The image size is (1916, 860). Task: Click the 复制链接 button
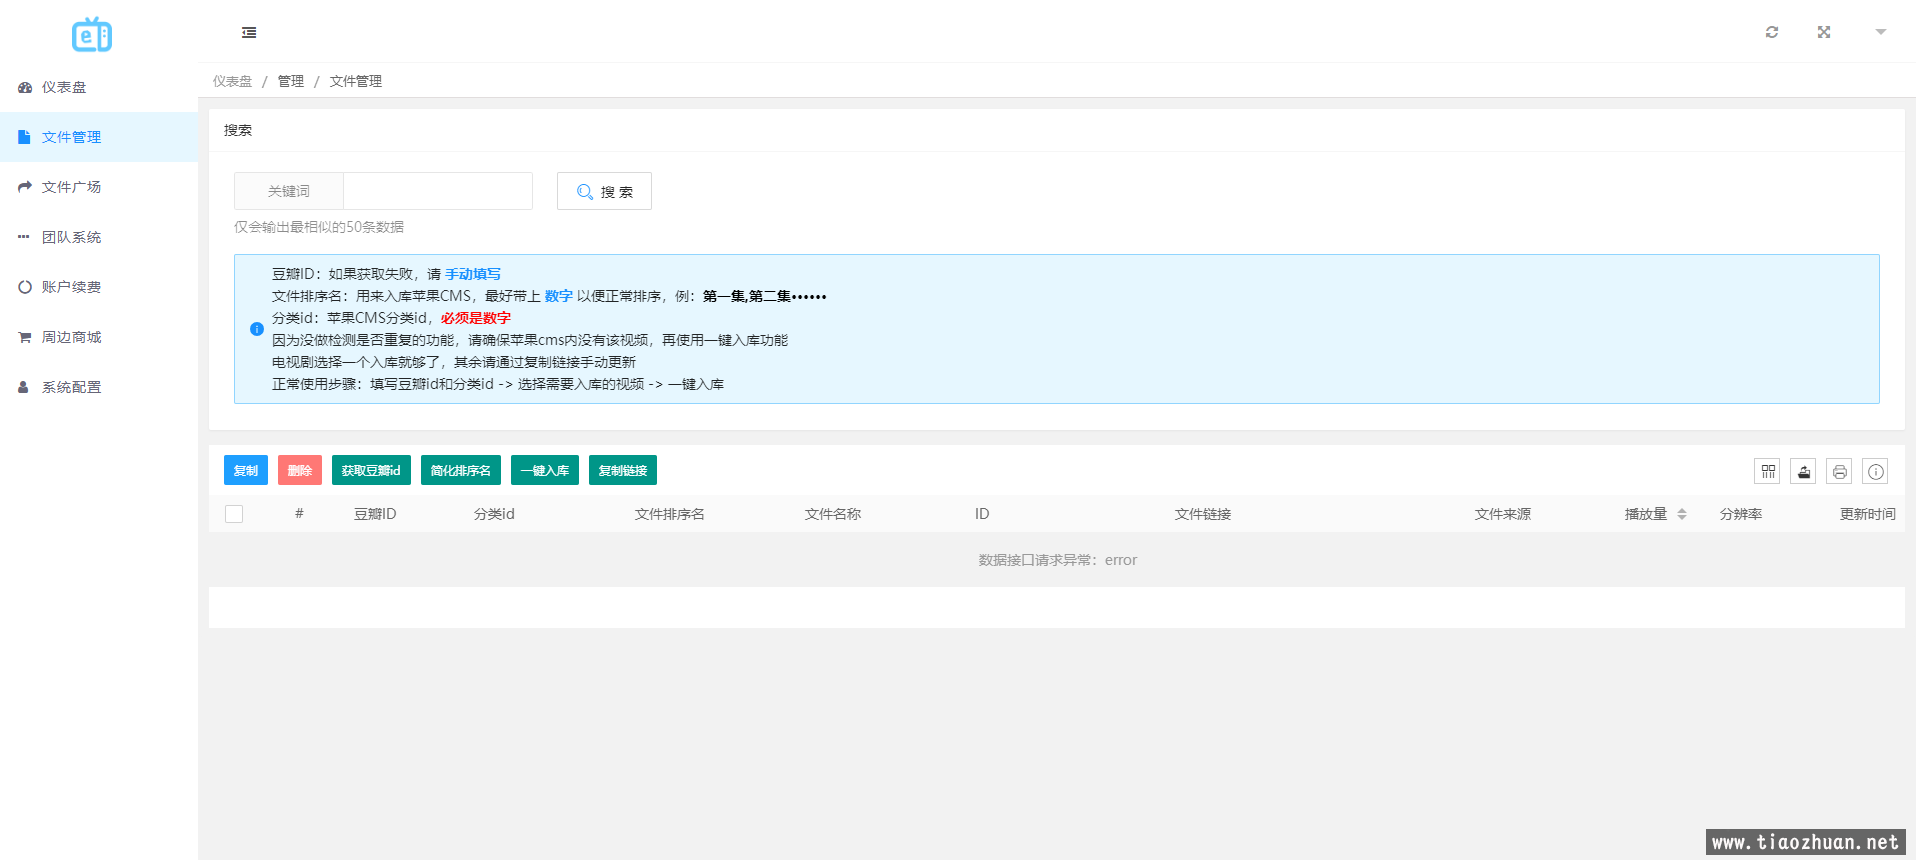[623, 470]
